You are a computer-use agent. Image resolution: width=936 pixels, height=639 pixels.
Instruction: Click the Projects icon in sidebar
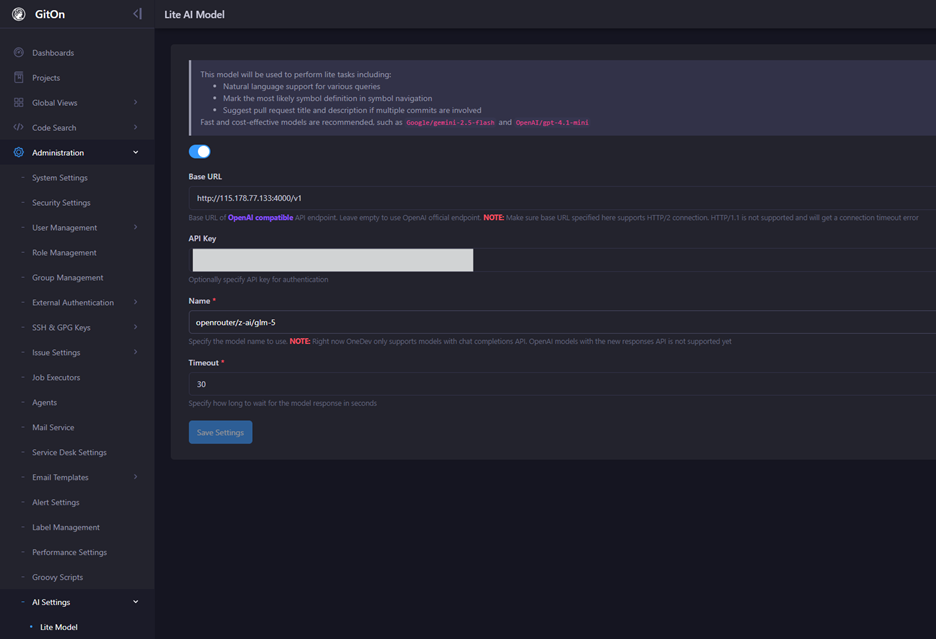[18, 77]
